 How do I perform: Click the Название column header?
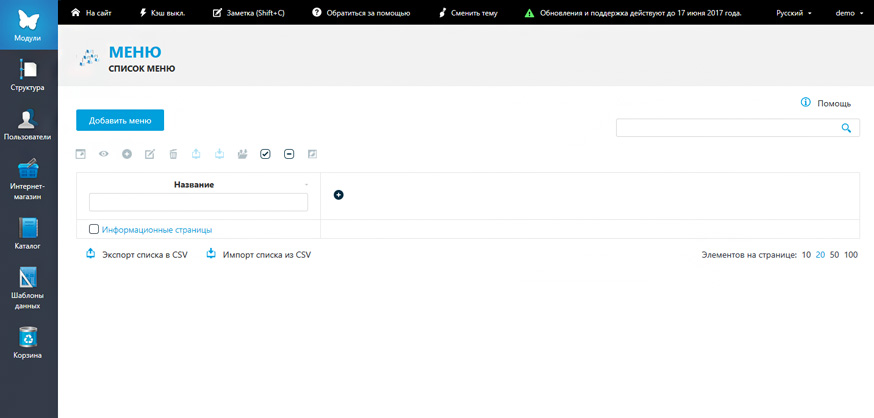click(x=194, y=184)
